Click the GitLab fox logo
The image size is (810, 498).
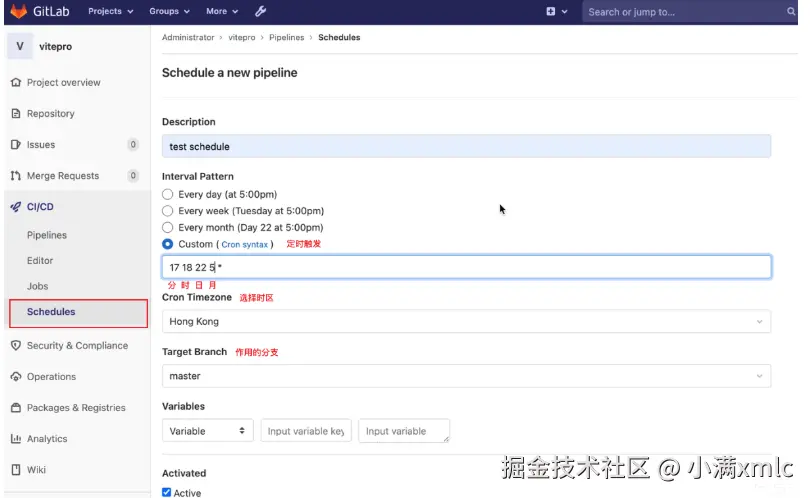[x=19, y=11]
